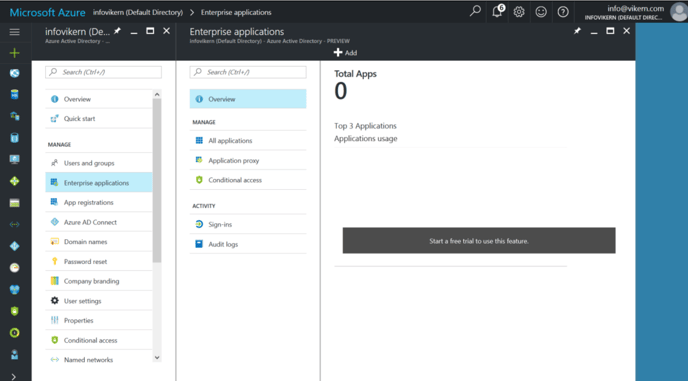Image resolution: width=688 pixels, height=381 pixels.
Task: Open Conditional access in directory menu
Action: 99,340
